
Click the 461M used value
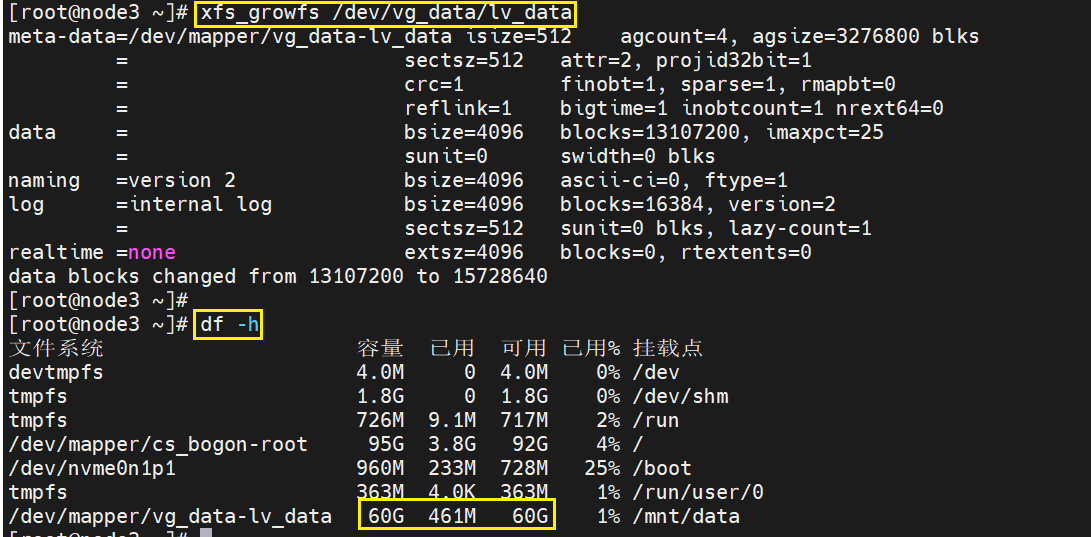(x=452, y=516)
